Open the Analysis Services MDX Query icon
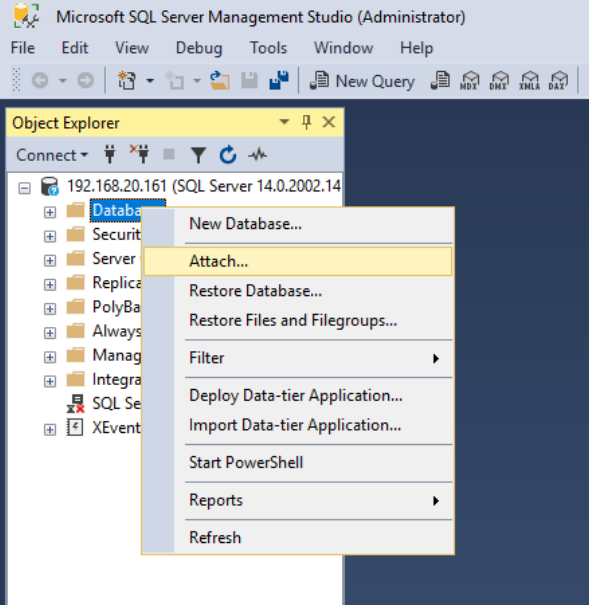This screenshot has height=605, width=589. (x=469, y=81)
